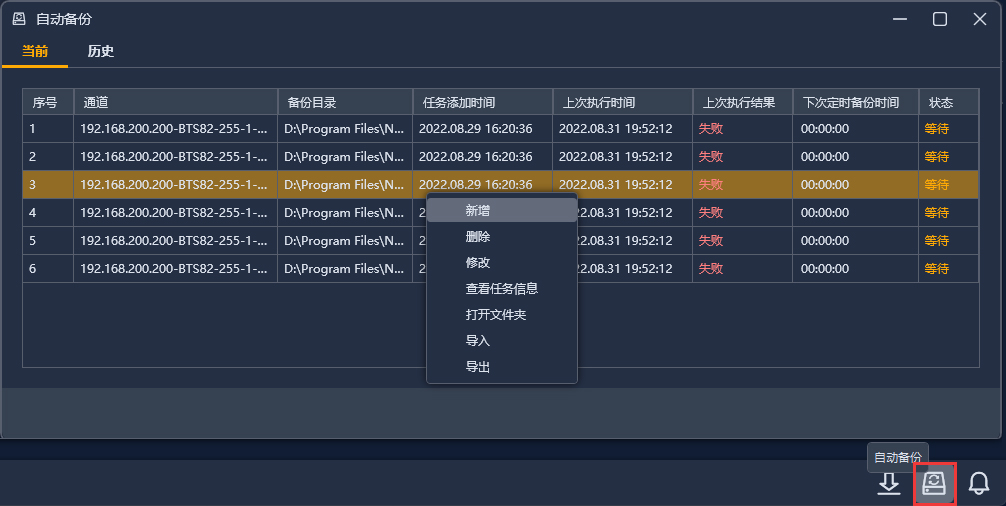Viewport: 1006px width, 506px height.
Task: Select row 1 channel cell
Action: 176,129
